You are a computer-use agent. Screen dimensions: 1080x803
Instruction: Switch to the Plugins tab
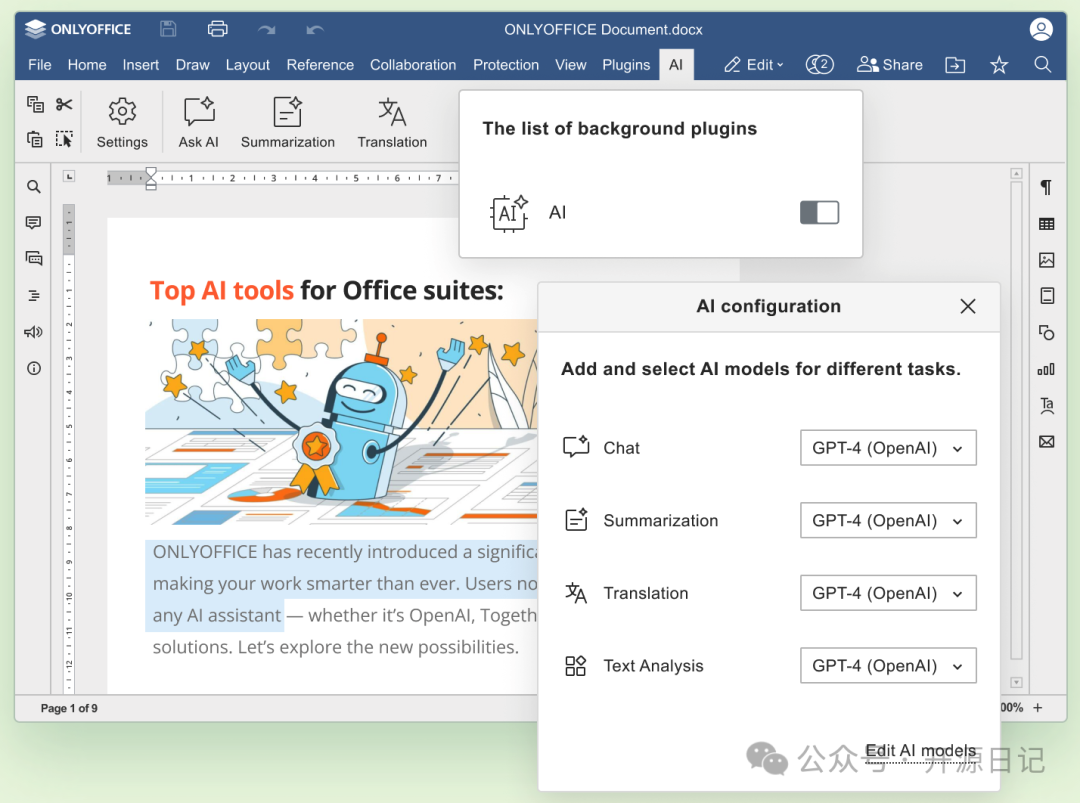[626, 65]
